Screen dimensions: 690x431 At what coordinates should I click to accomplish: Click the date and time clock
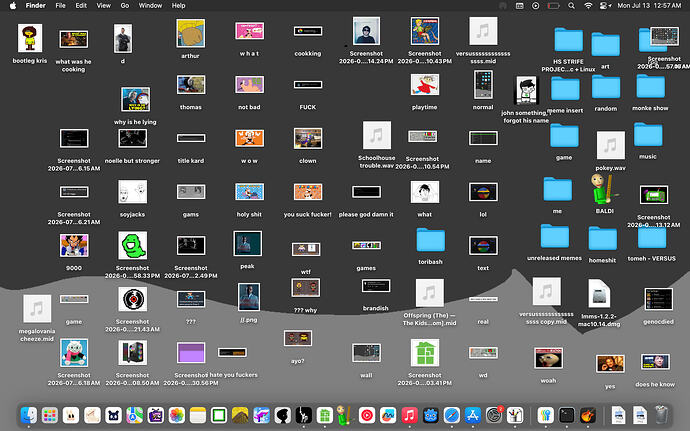pos(649,6)
